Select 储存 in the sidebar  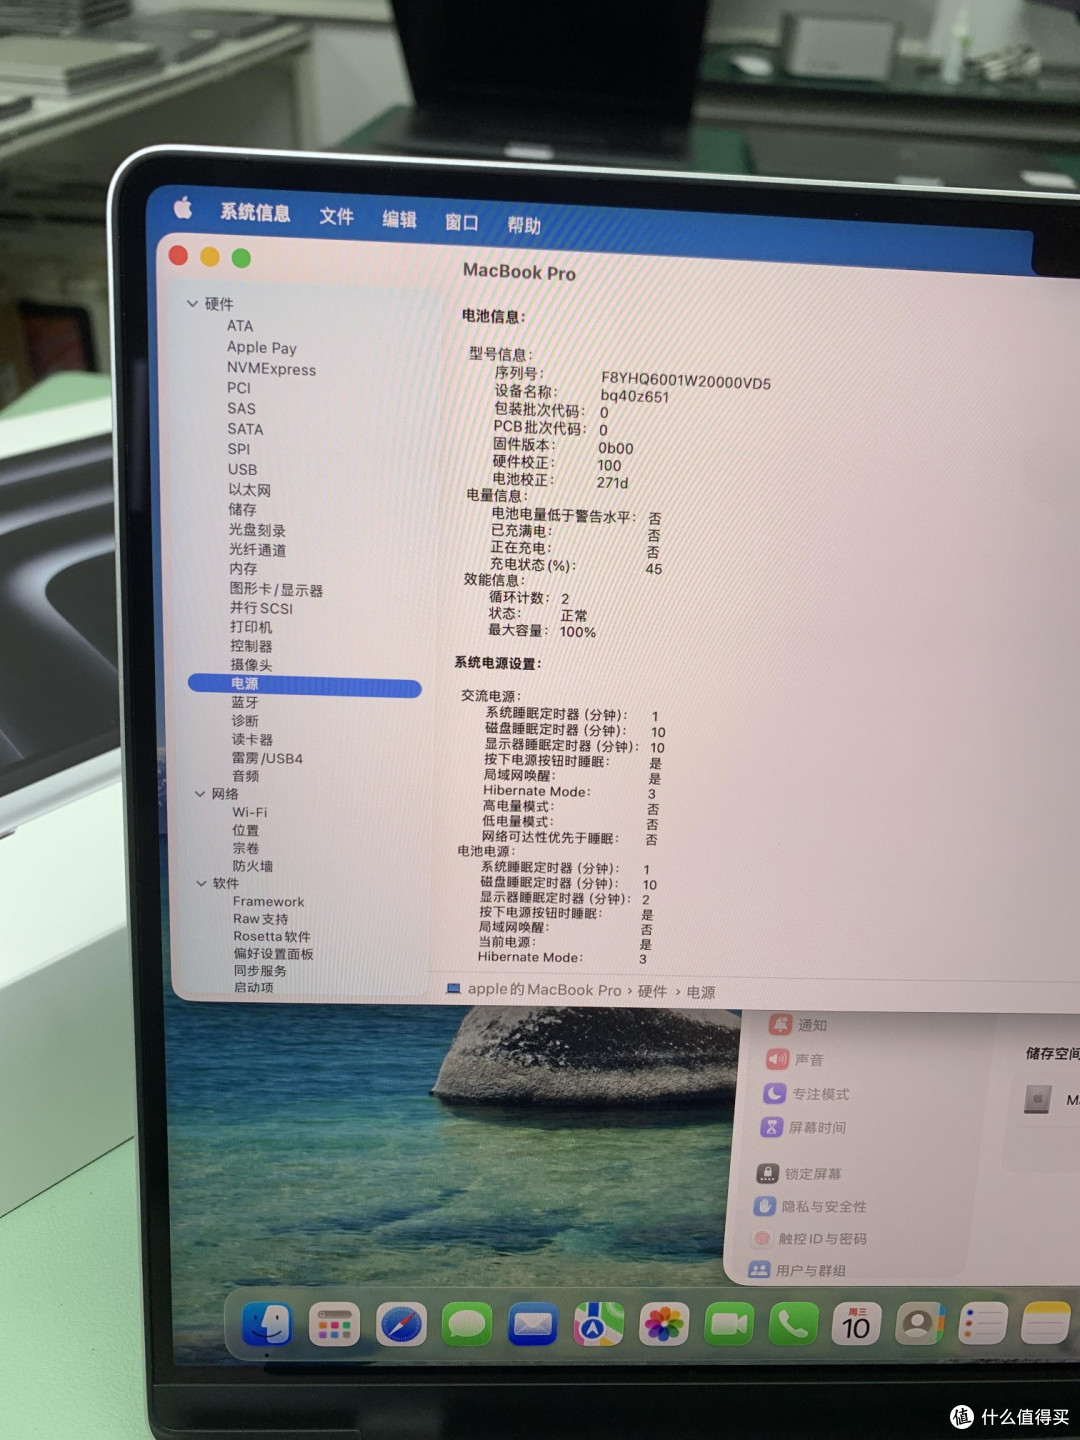click(x=242, y=509)
